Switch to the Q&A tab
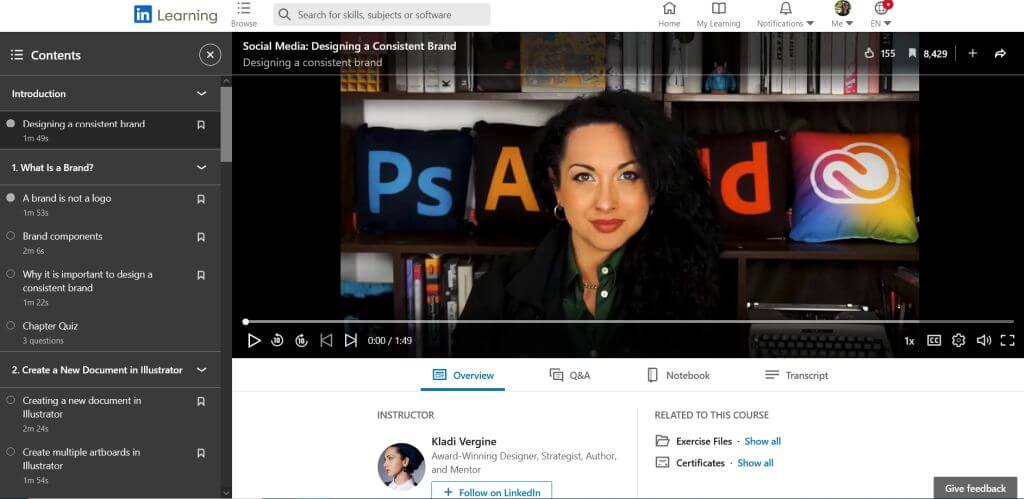The height and width of the screenshot is (499, 1024). (570, 375)
